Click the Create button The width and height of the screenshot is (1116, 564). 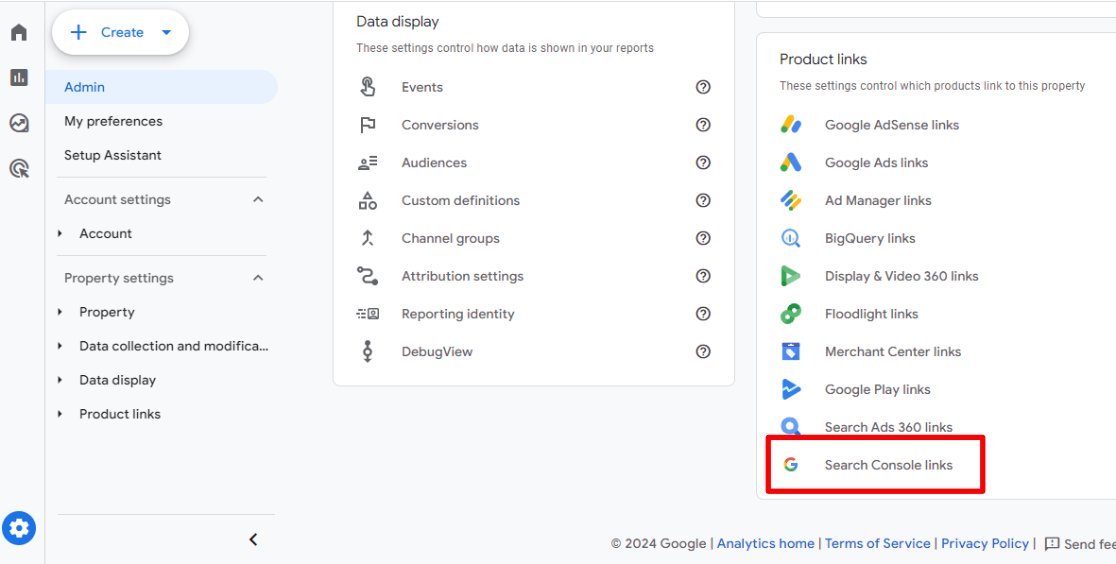point(120,32)
